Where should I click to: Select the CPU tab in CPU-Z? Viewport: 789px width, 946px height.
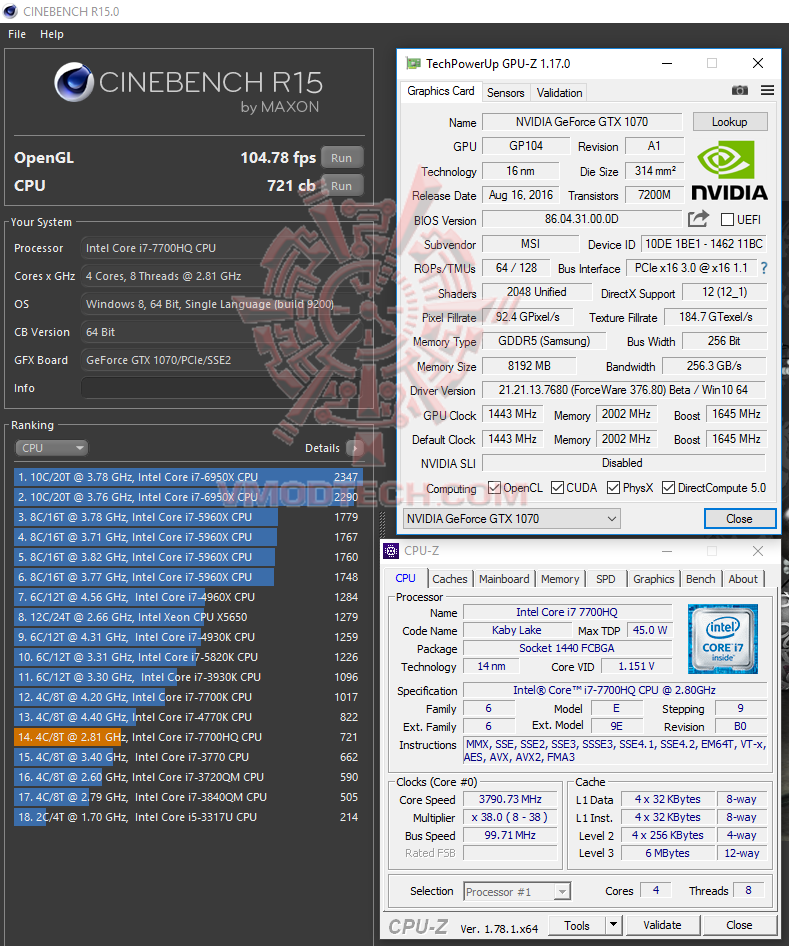click(405, 578)
